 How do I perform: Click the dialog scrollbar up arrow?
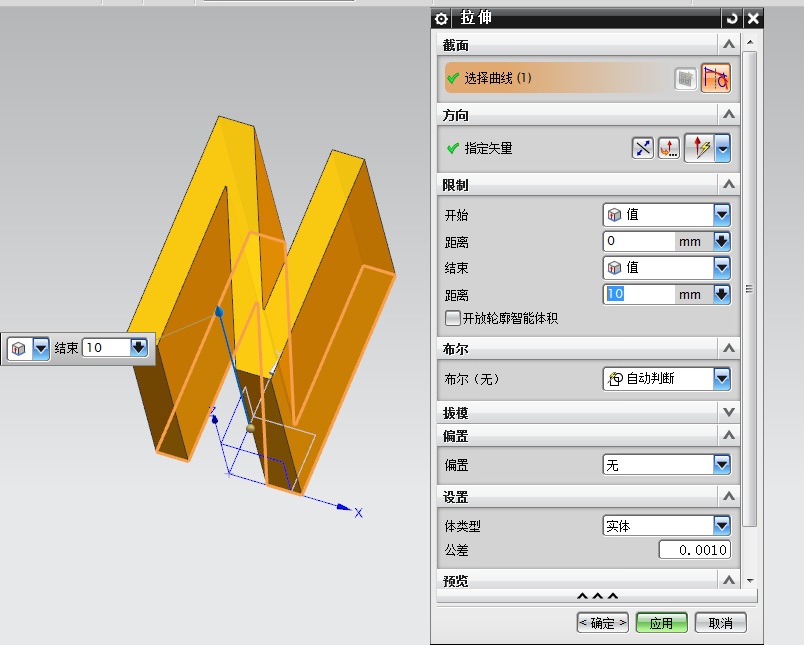750,43
